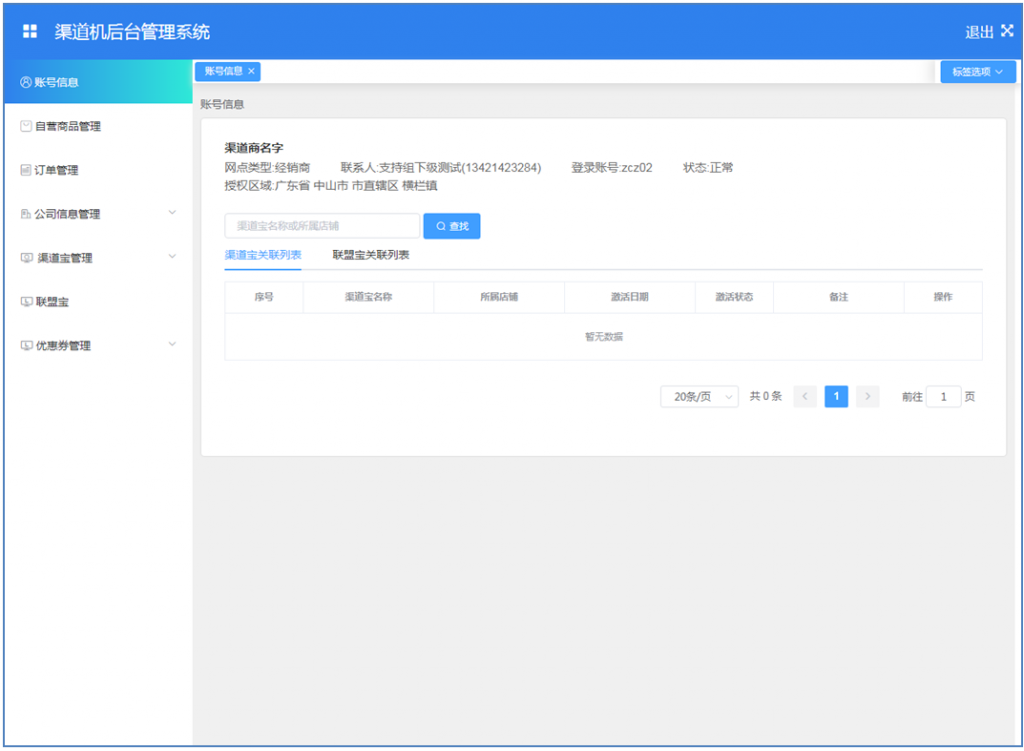The width and height of the screenshot is (1024, 751).
Task: Click the 授权区域 address line
Action: pyautogui.click(x=331, y=186)
